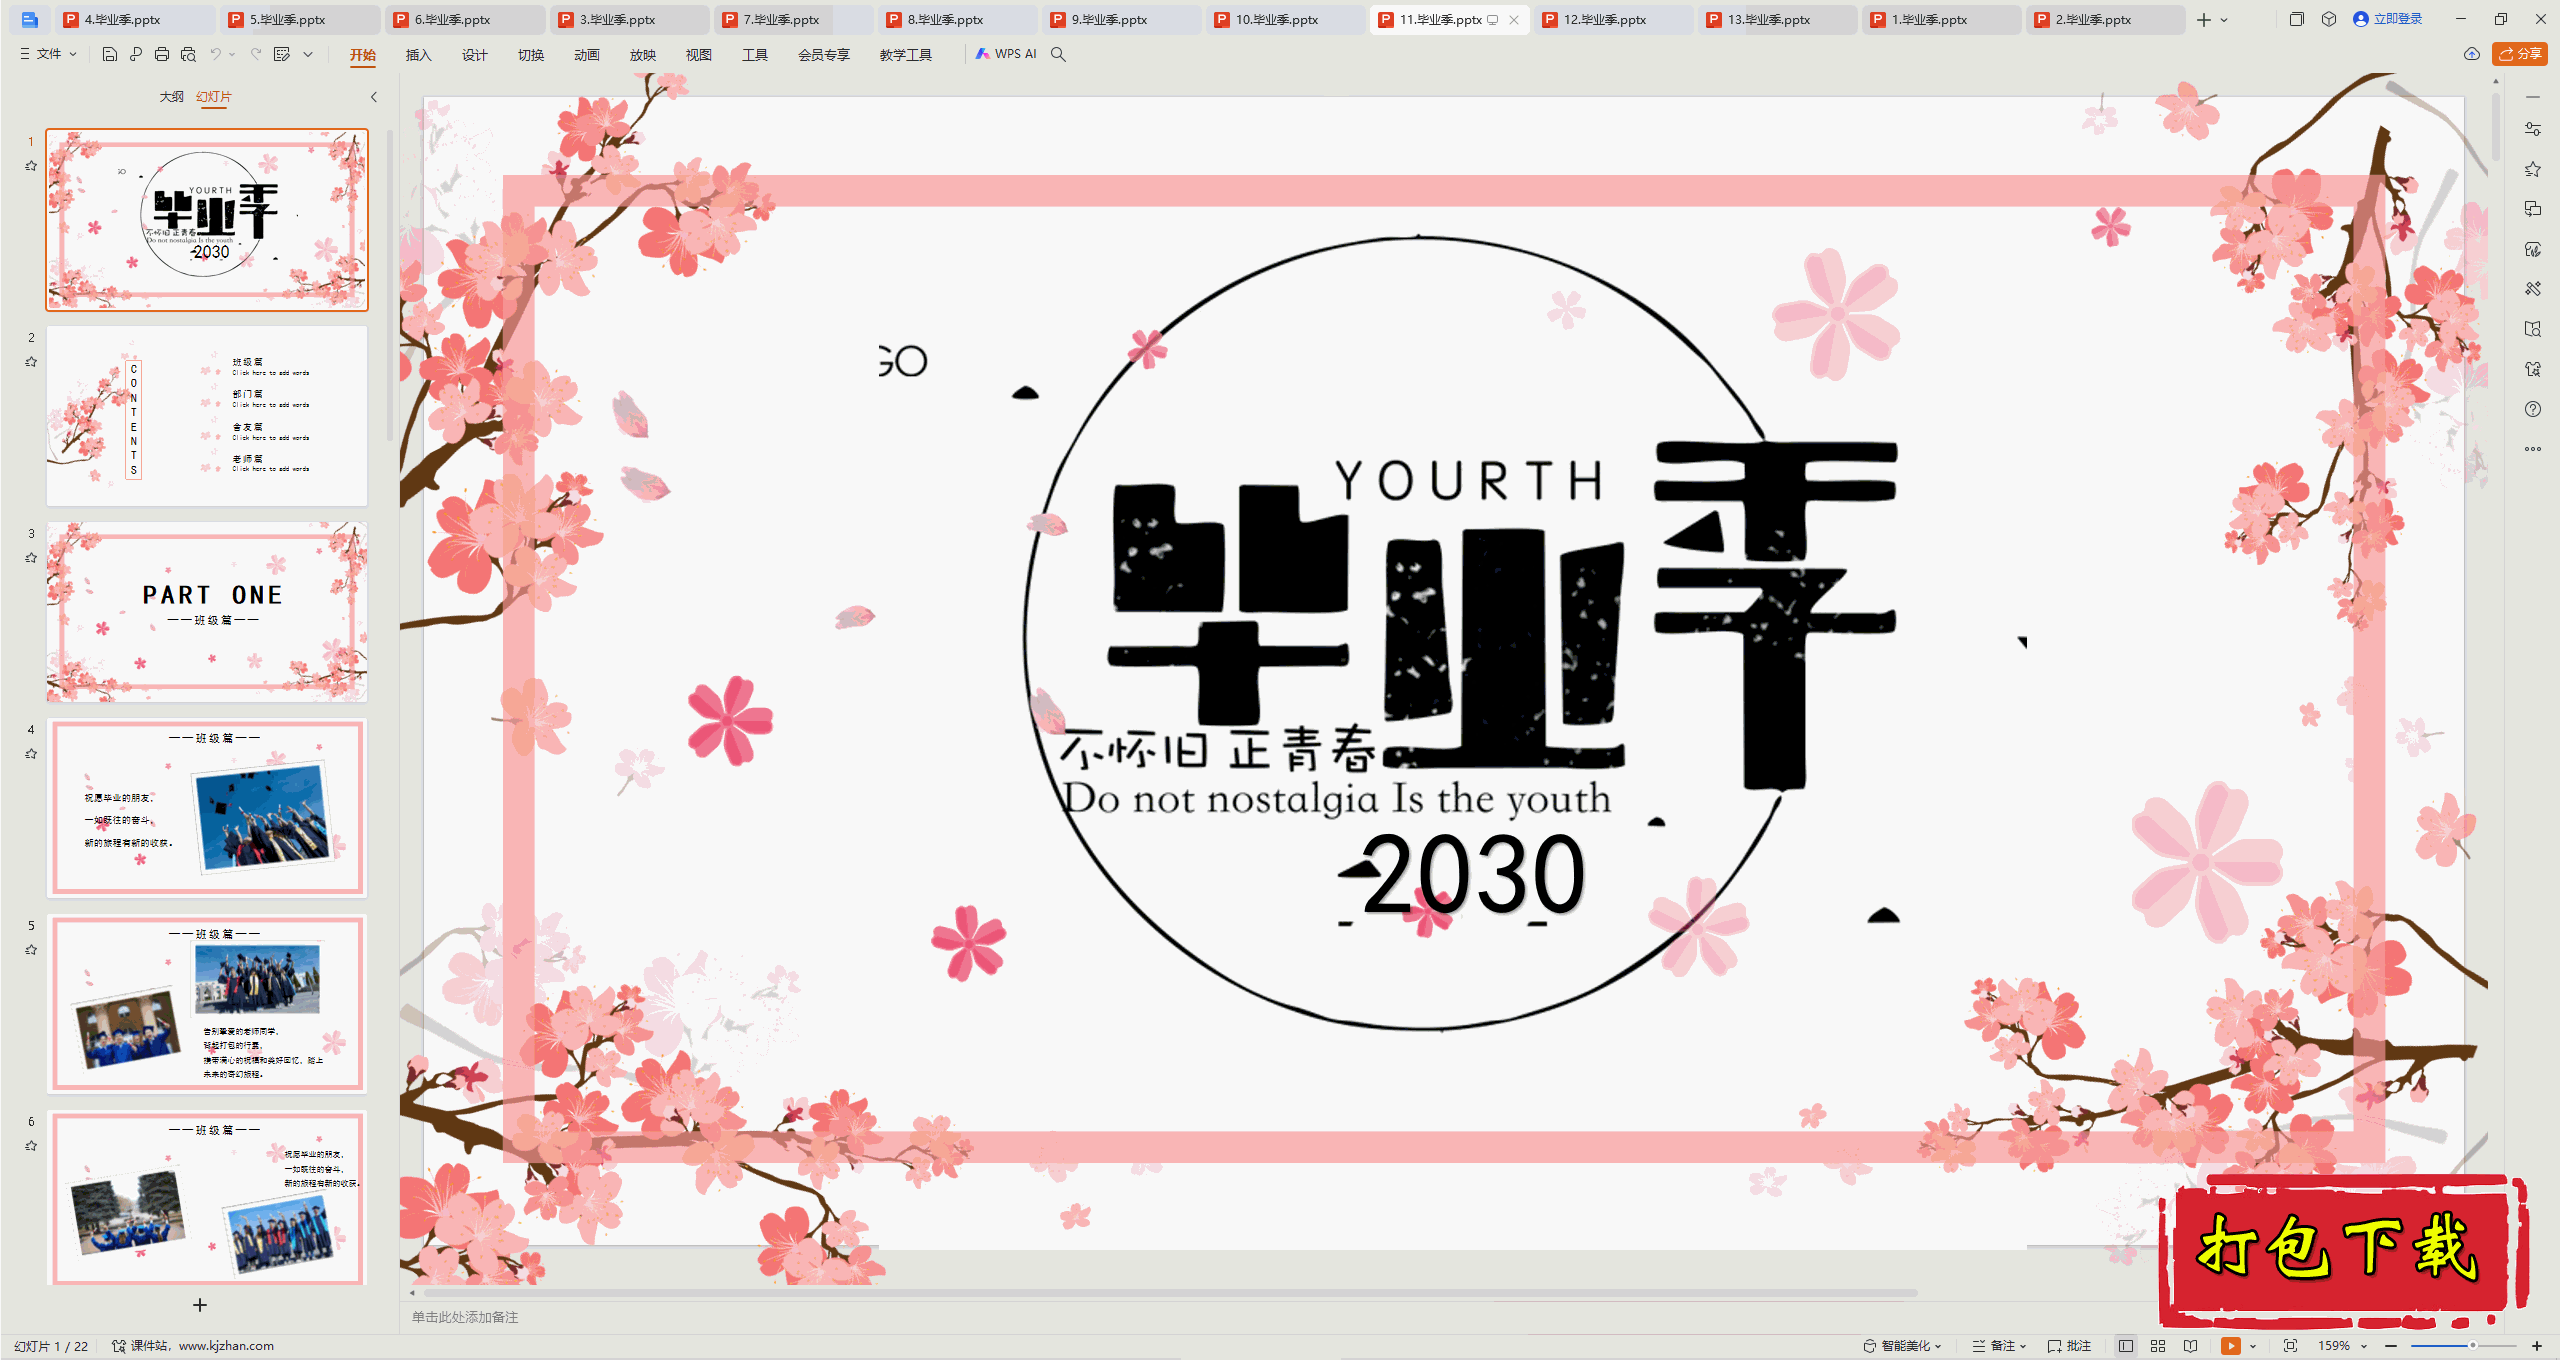
Task: Close the 11.毕业季.pptx tab
Action: point(1514,19)
